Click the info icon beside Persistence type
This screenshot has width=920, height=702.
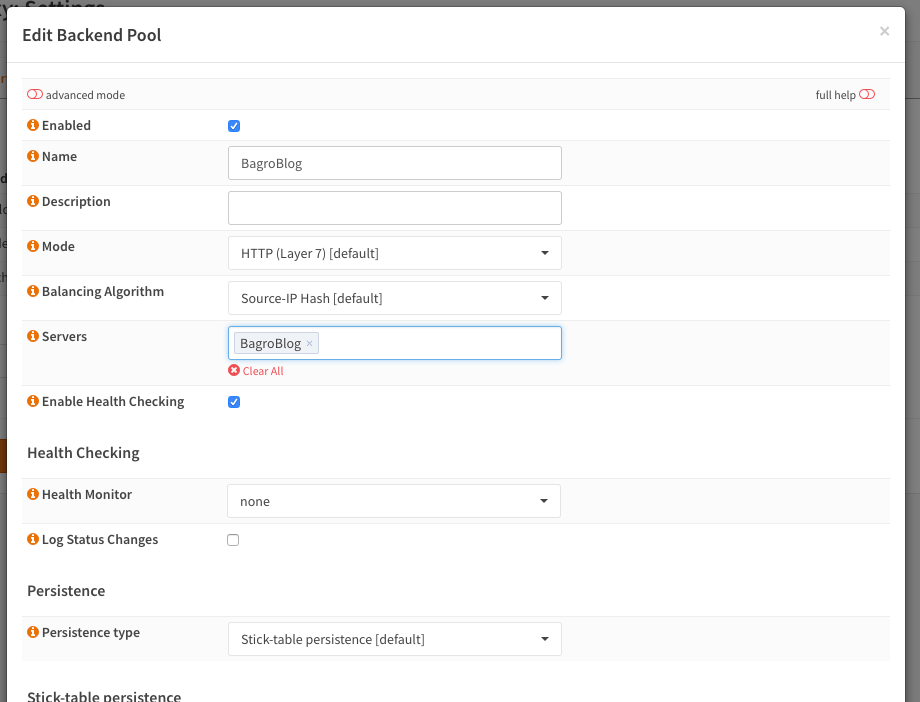click(33, 633)
